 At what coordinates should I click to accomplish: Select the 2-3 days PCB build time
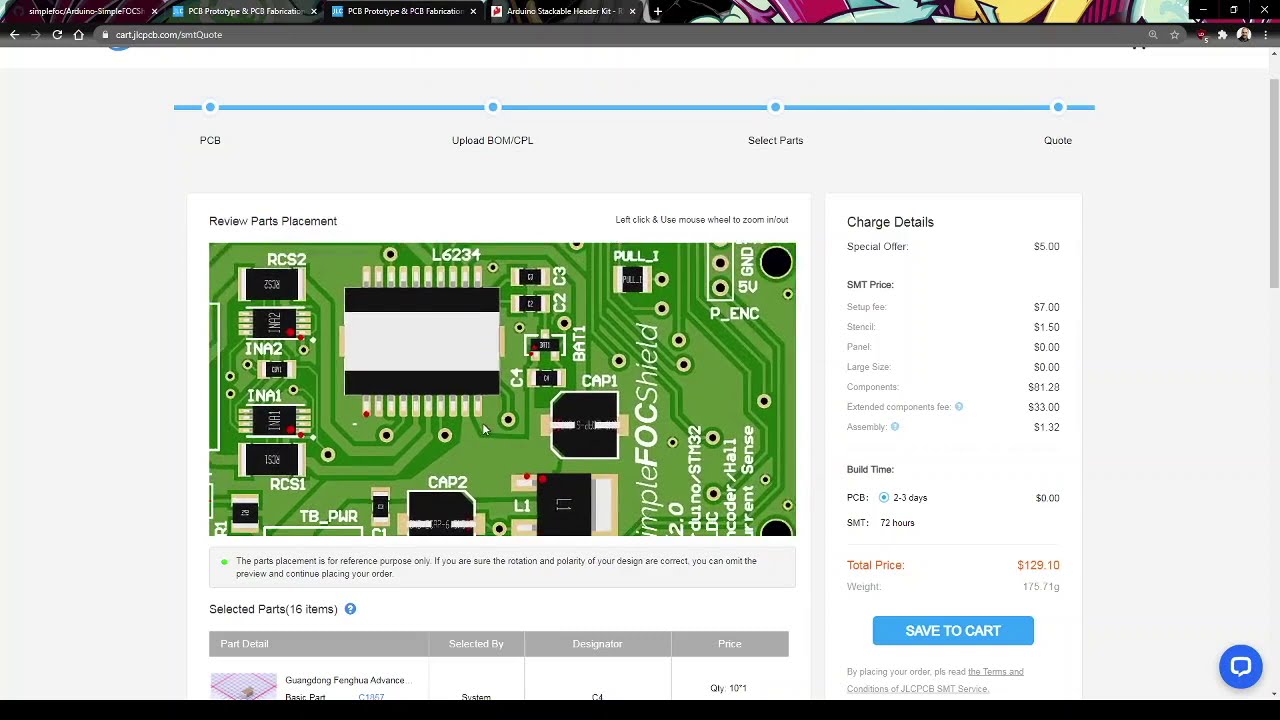(884, 498)
